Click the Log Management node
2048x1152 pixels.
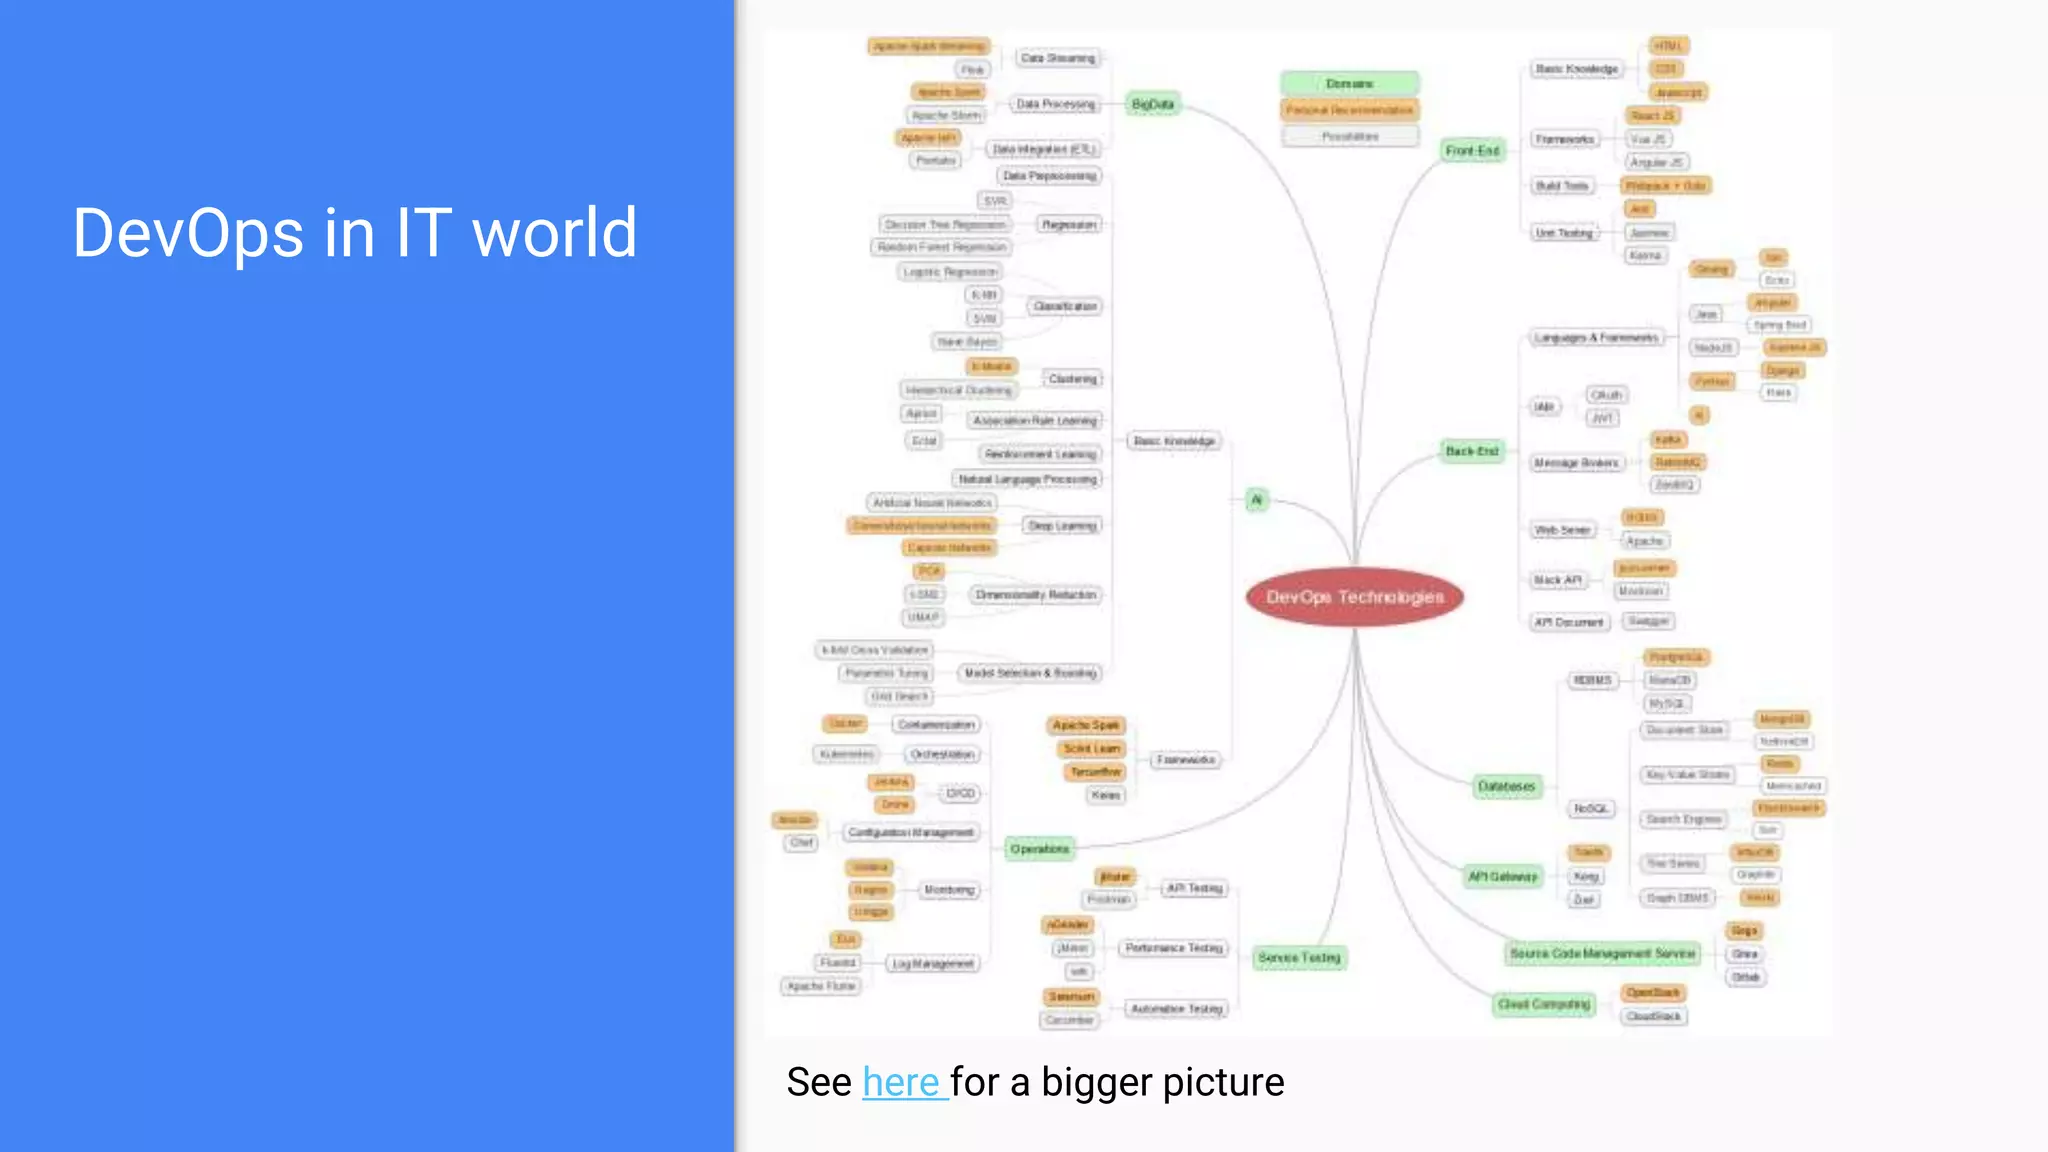click(x=932, y=964)
